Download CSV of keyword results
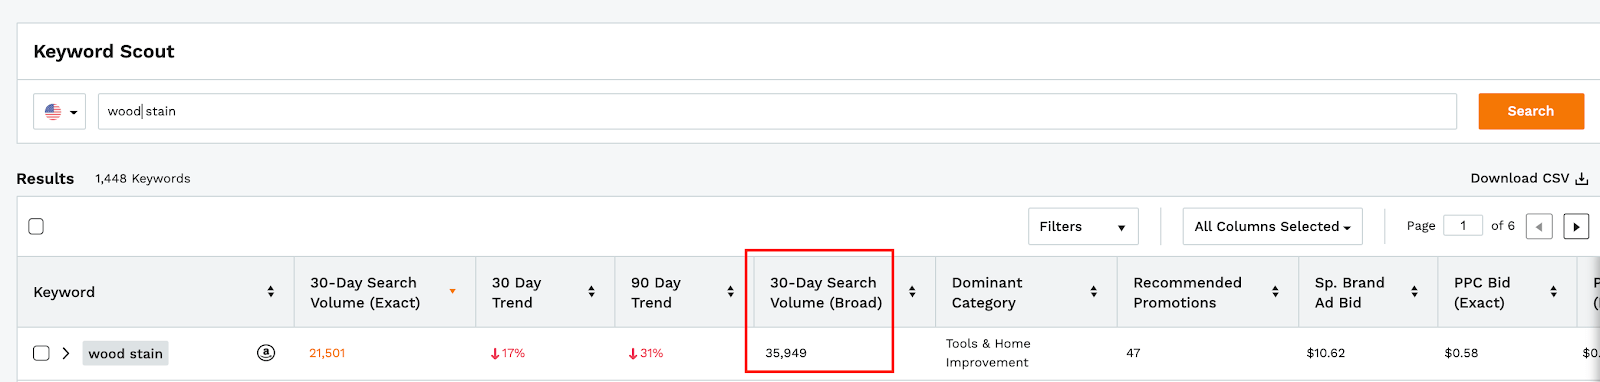This screenshot has height=382, width=1600. 1529,178
